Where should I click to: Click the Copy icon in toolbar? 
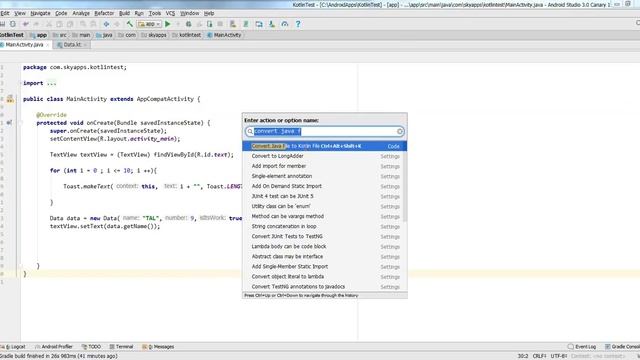pyautogui.click(x=59, y=24)
